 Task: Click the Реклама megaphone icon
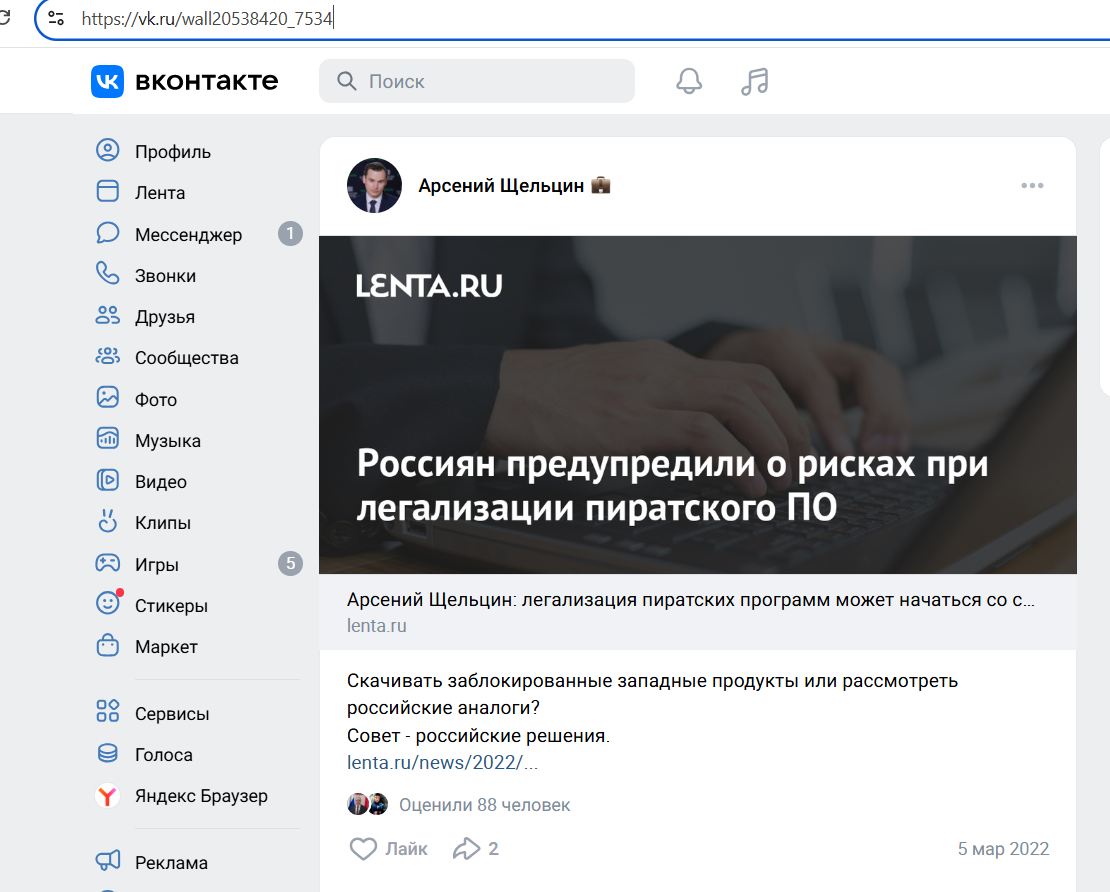pyautogui.click(x=108, y=862)
